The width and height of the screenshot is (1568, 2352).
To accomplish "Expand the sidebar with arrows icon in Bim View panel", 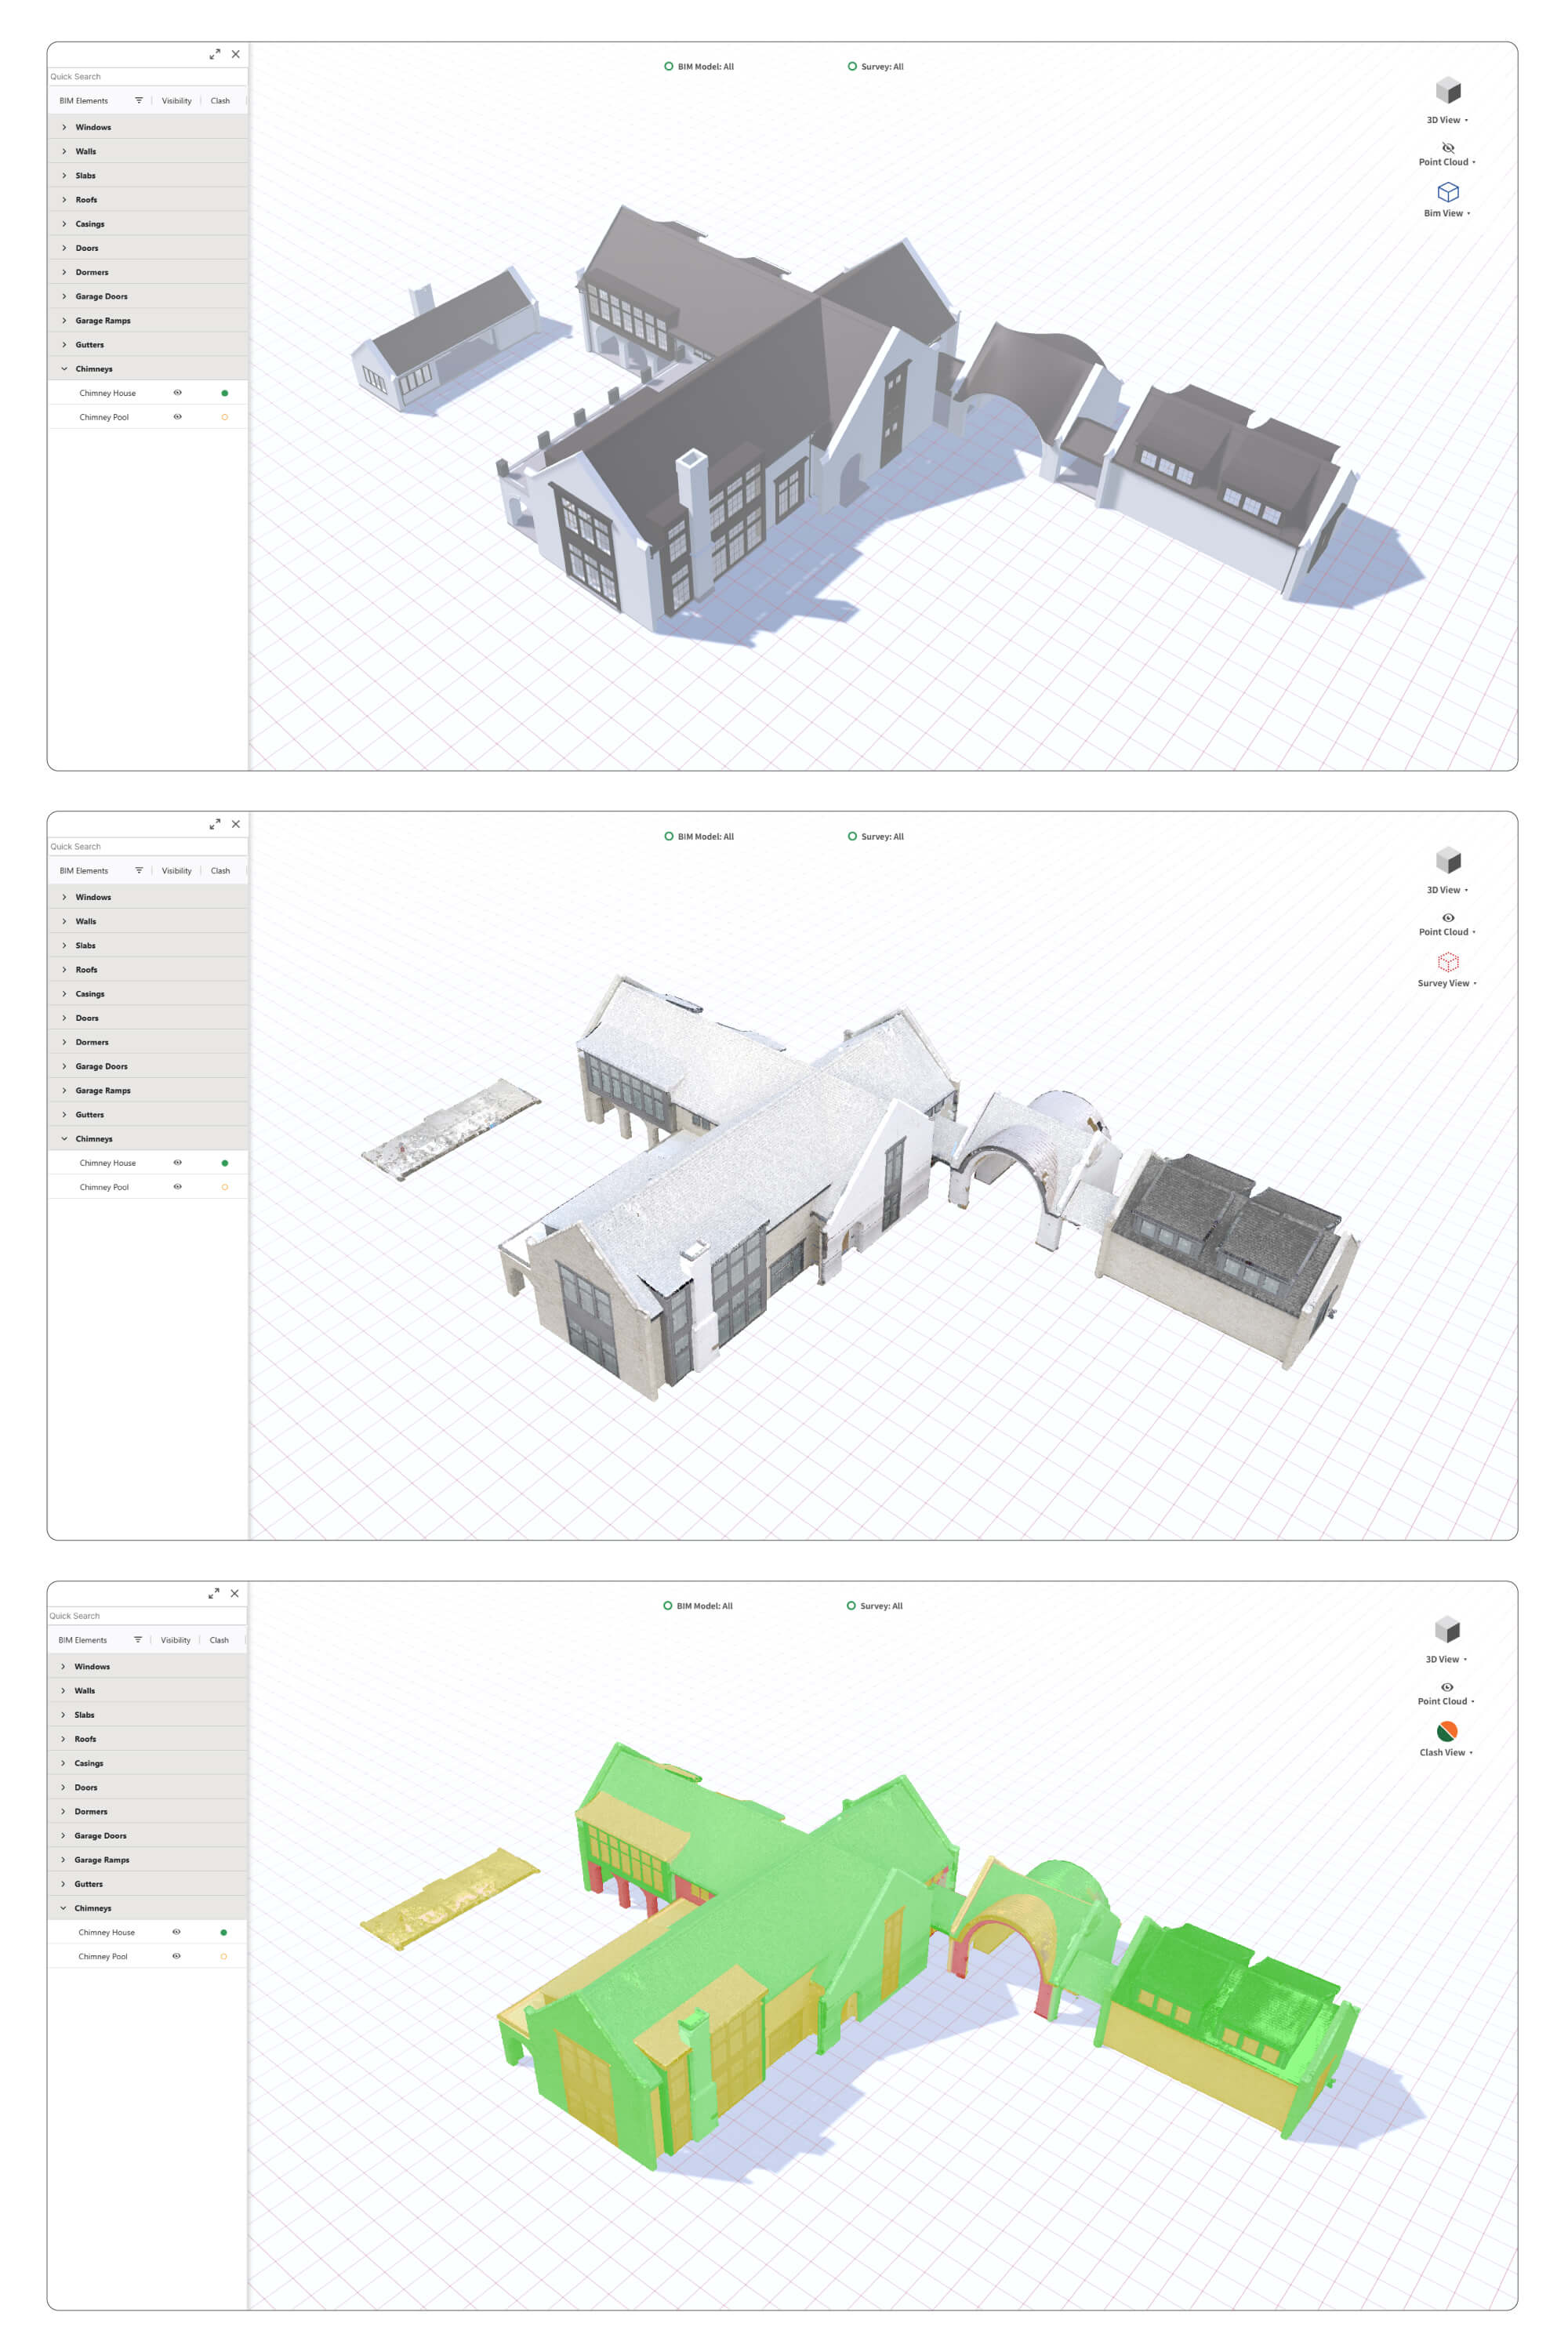I will [215, 54].
